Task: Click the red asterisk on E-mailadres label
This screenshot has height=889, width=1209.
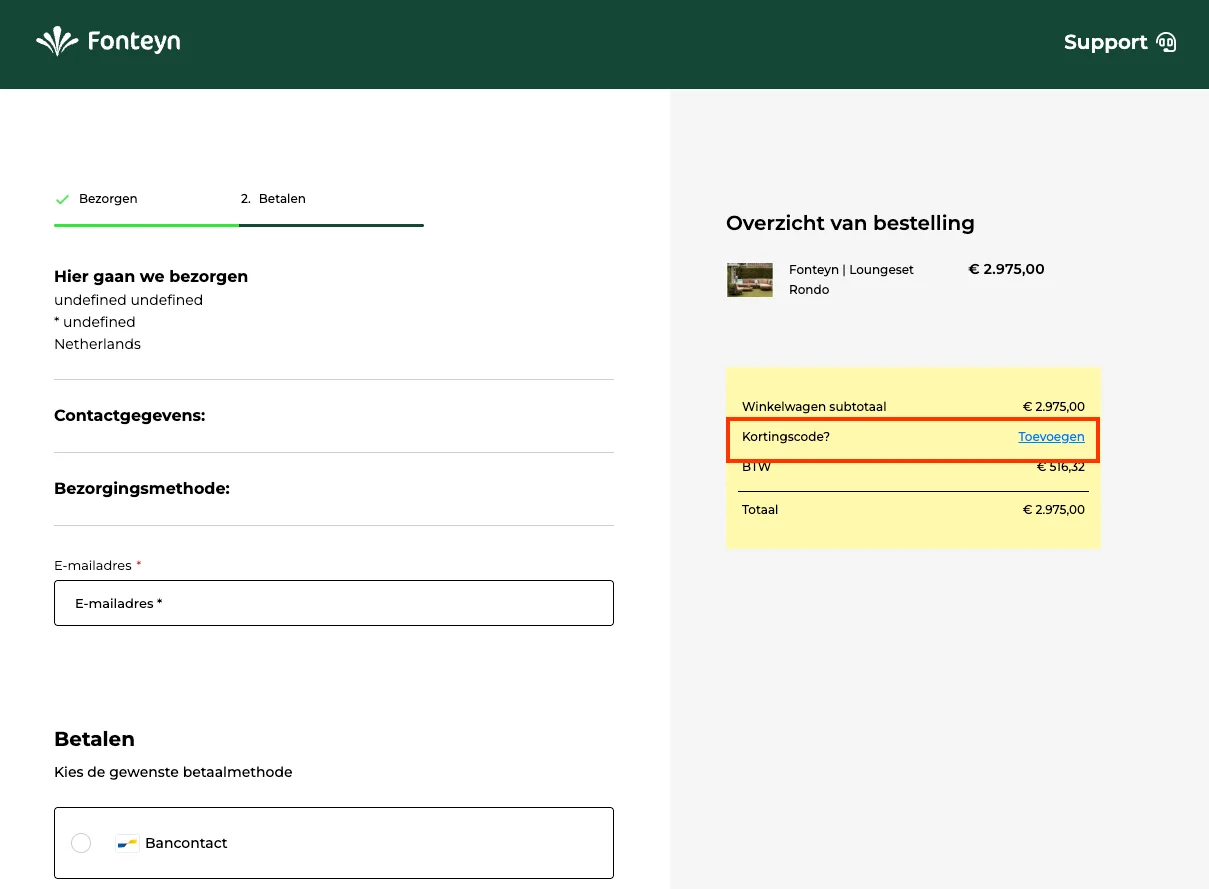Action: [137, 564]
